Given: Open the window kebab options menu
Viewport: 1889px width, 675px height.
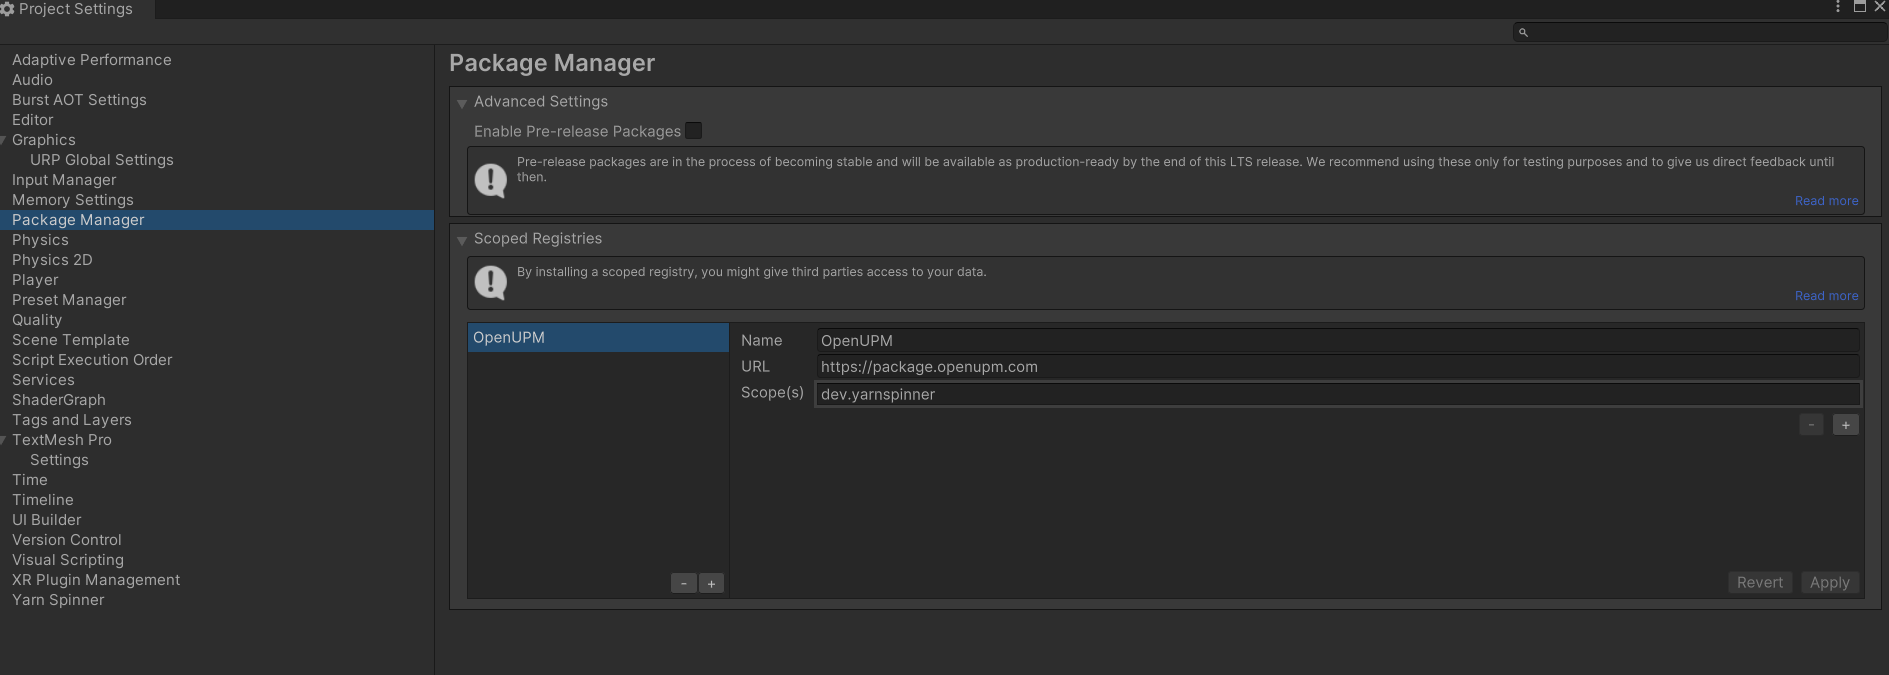Looking at the screenshot, I should click(1838, 7).
